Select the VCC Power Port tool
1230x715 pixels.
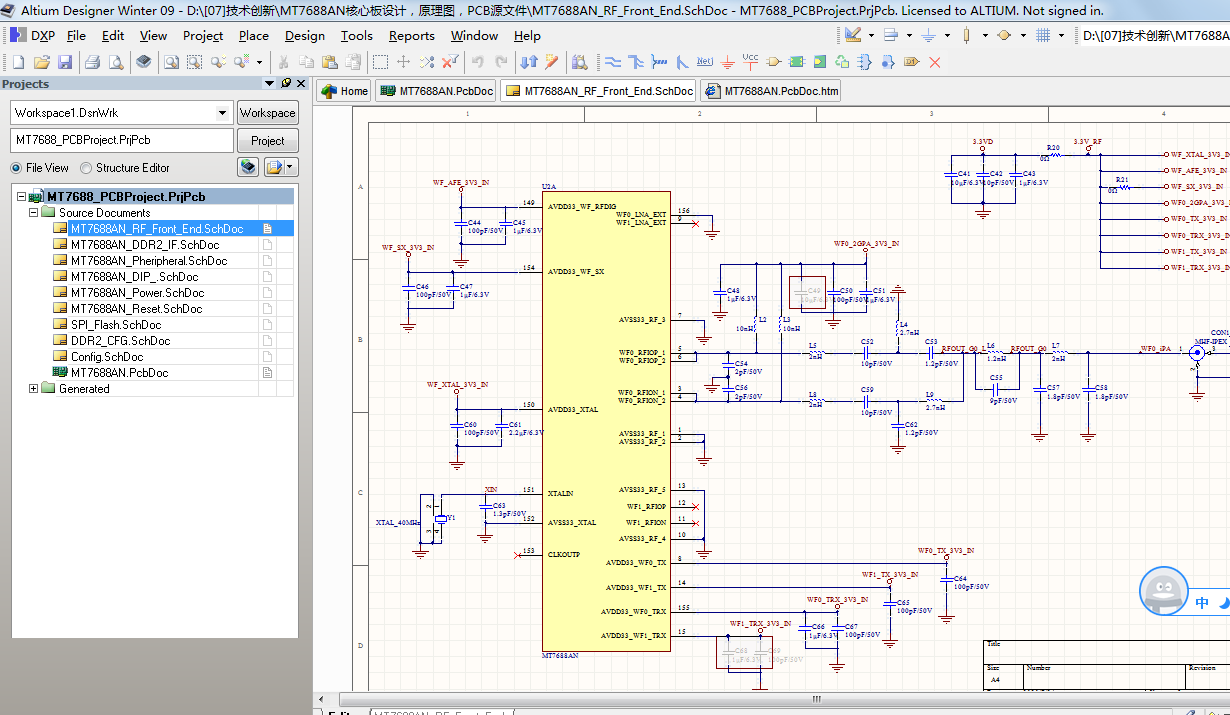tap(750, 62)
